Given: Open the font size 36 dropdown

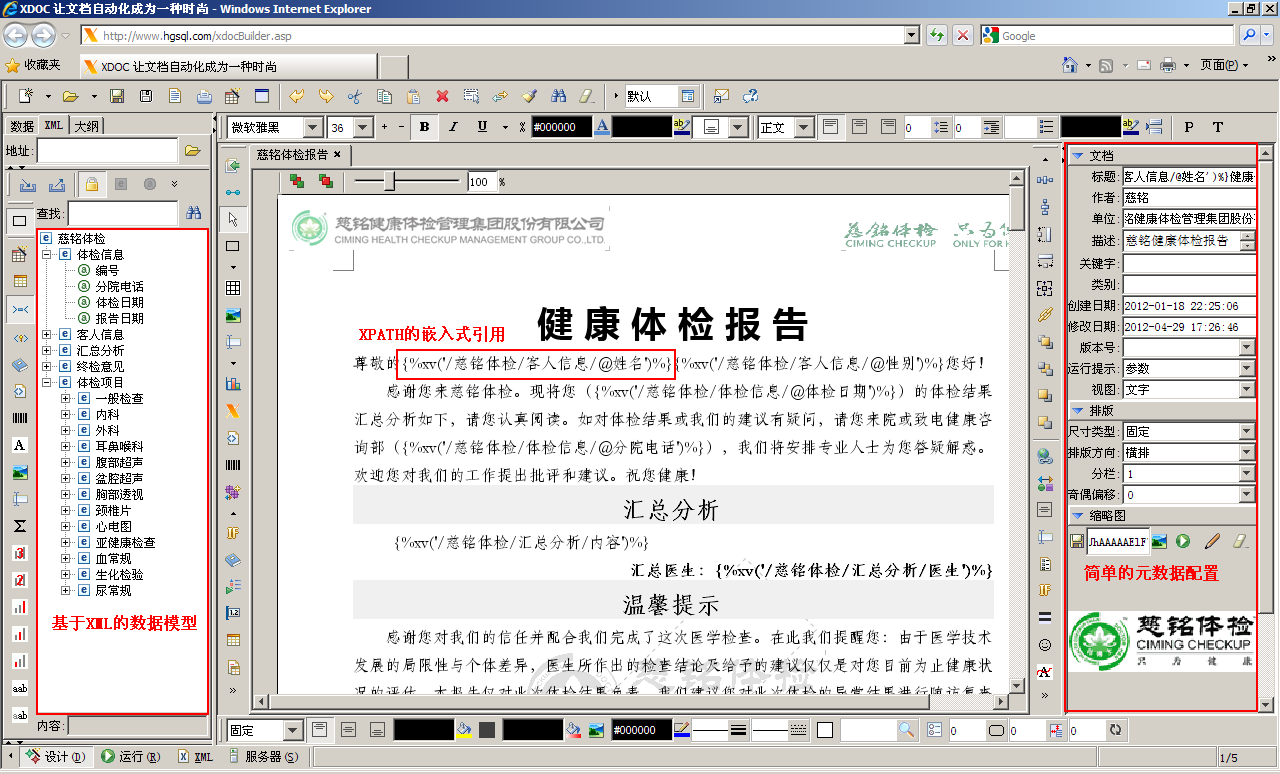Looking at the screenshot, I should tap(363, 127).
